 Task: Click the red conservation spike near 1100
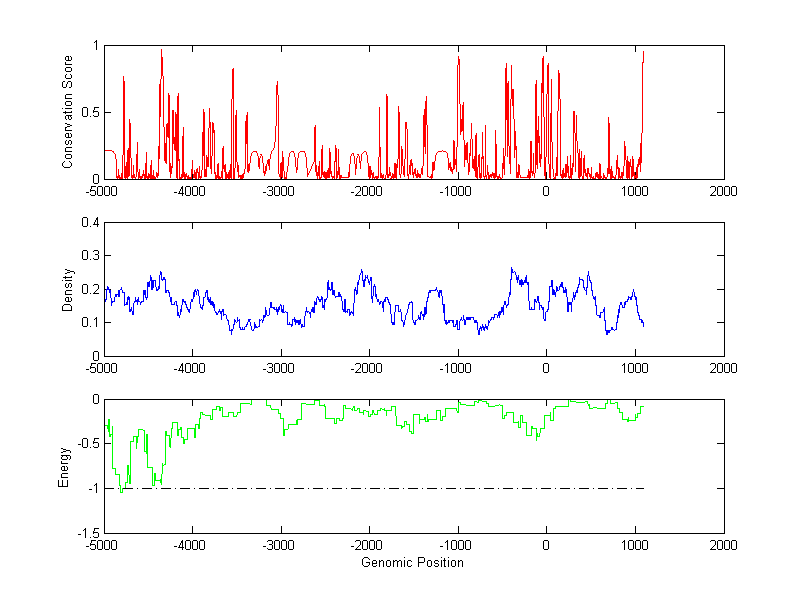pyautogui.click(x=643, y=54)
